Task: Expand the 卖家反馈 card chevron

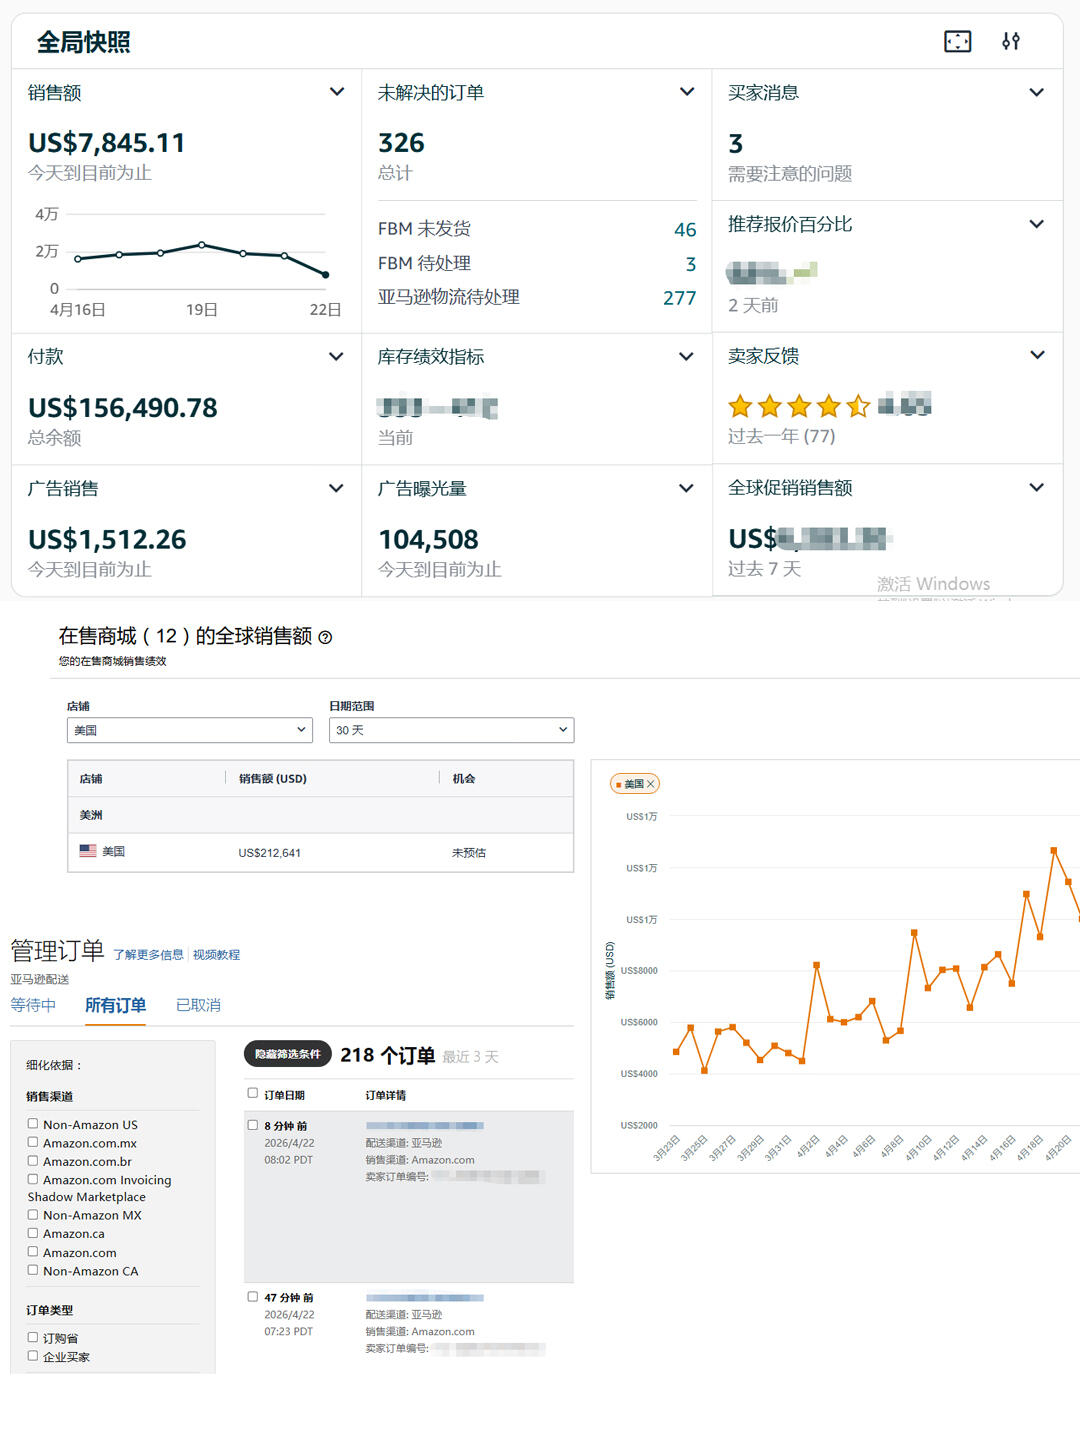Action: (1037, 355)
